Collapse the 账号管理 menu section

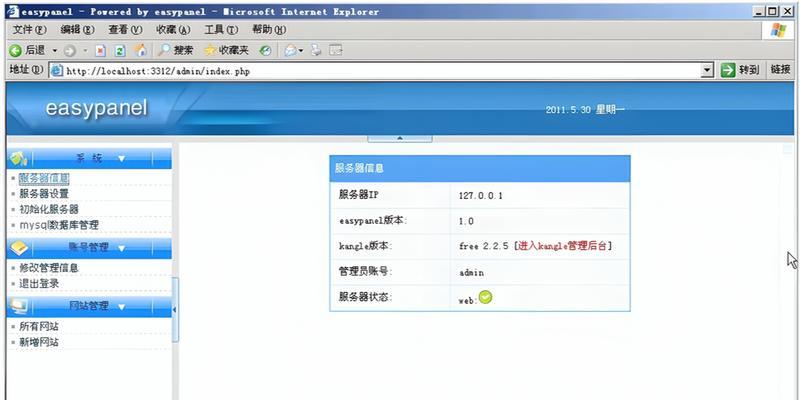[x=121, y=248]
